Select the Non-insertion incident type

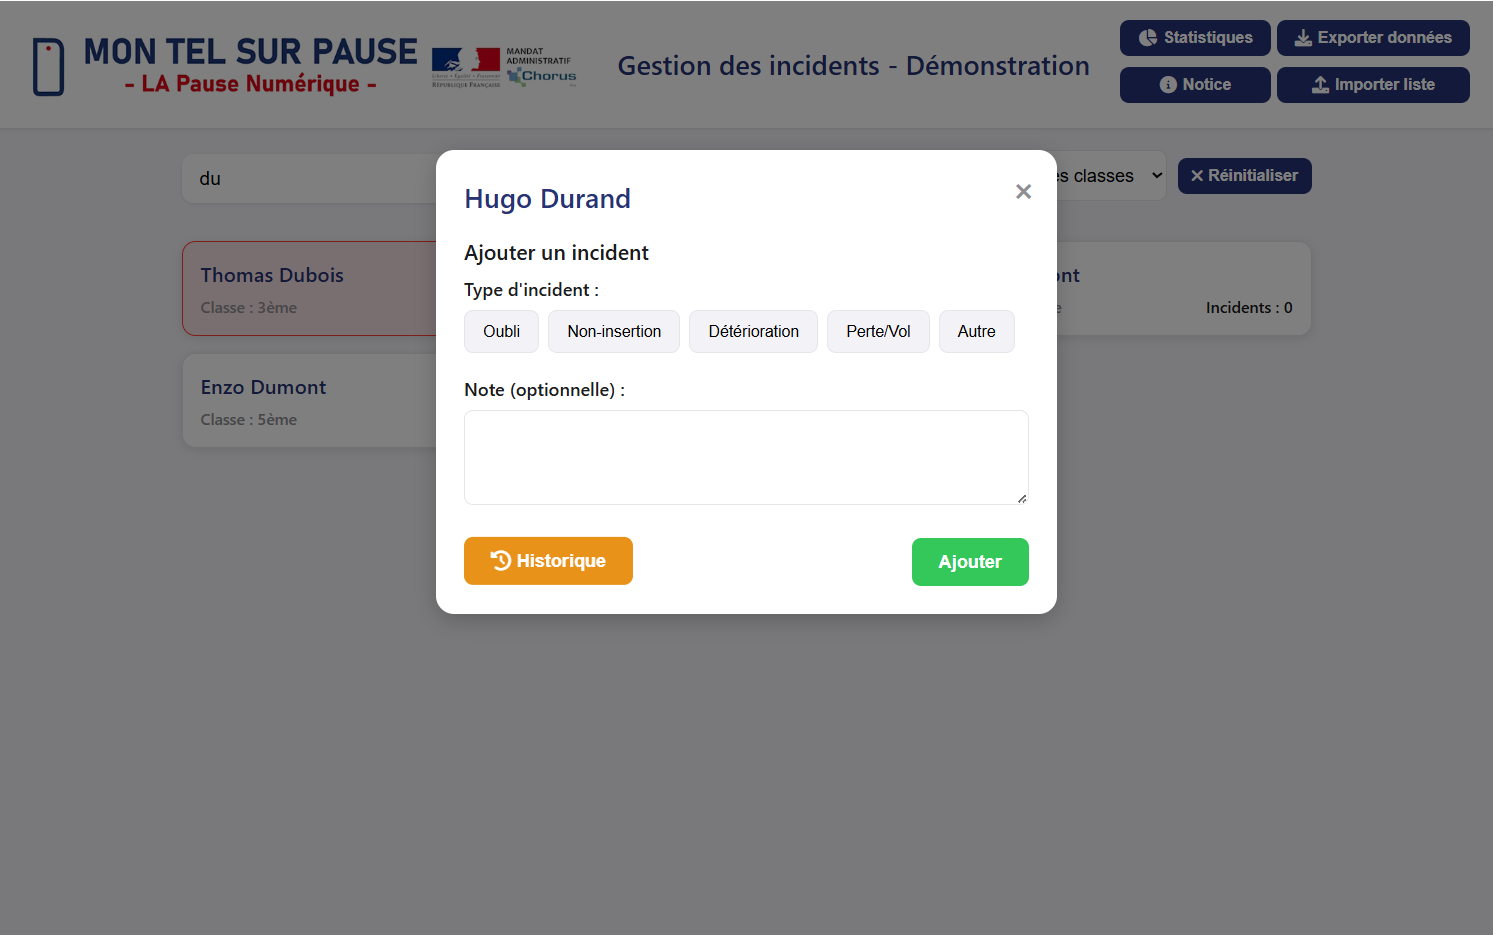614,331
